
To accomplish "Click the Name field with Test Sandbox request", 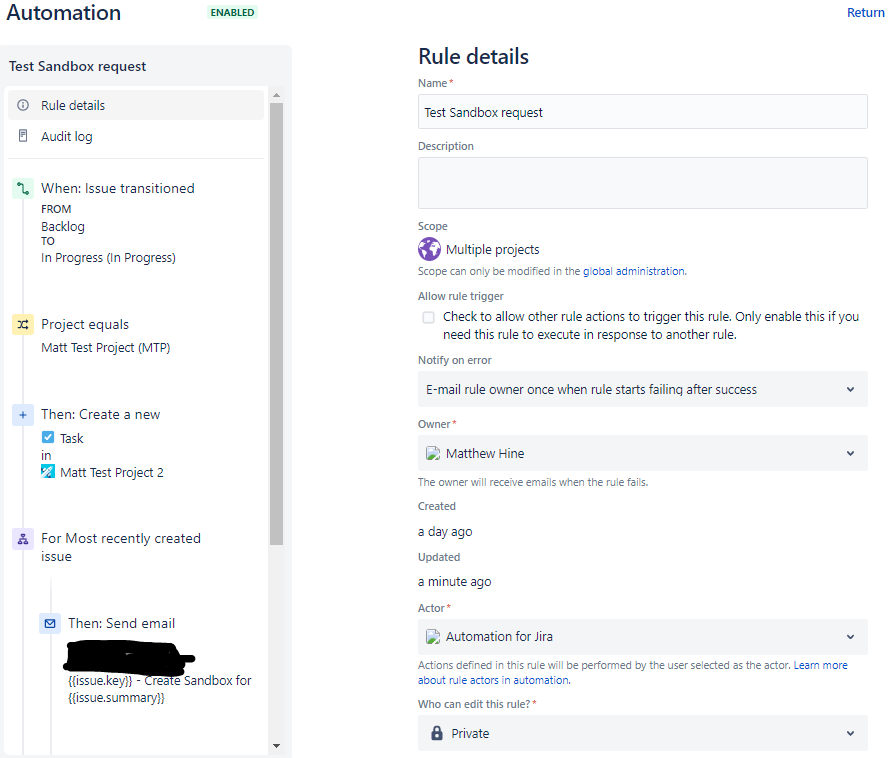I will point(643,112).
